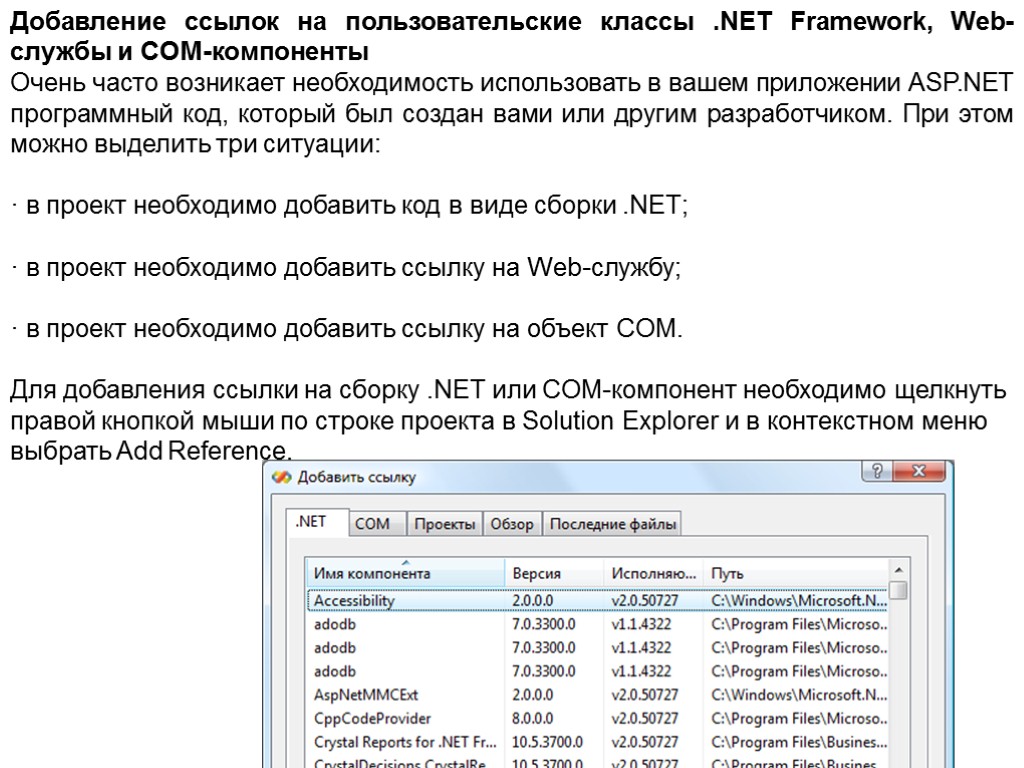The height and width of the screenshot is (768, 1024).
Task: Select the AspNetMMCExt component
Action: [366, 695]
